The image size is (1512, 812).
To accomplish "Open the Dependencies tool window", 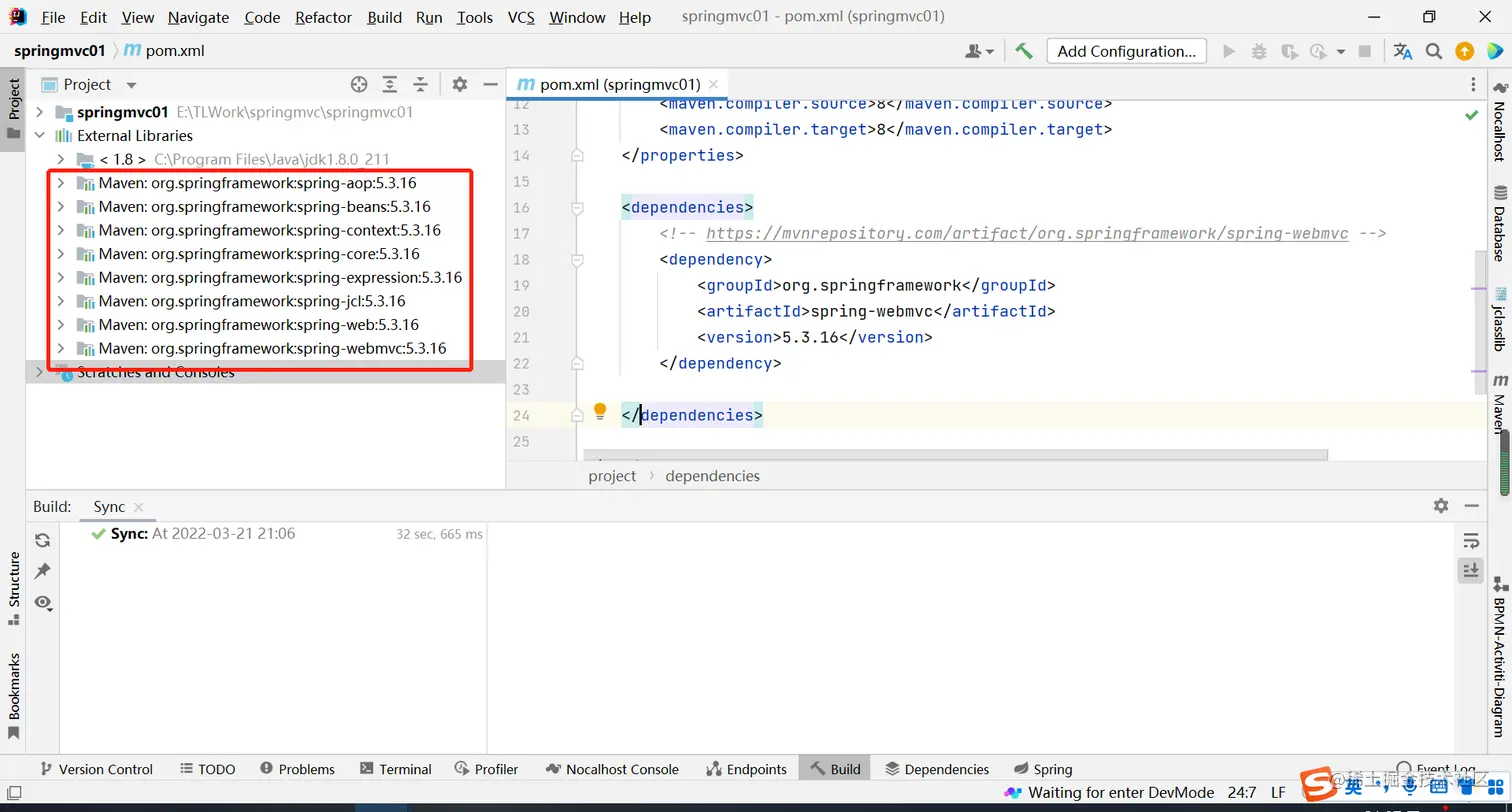I will 937,769.
